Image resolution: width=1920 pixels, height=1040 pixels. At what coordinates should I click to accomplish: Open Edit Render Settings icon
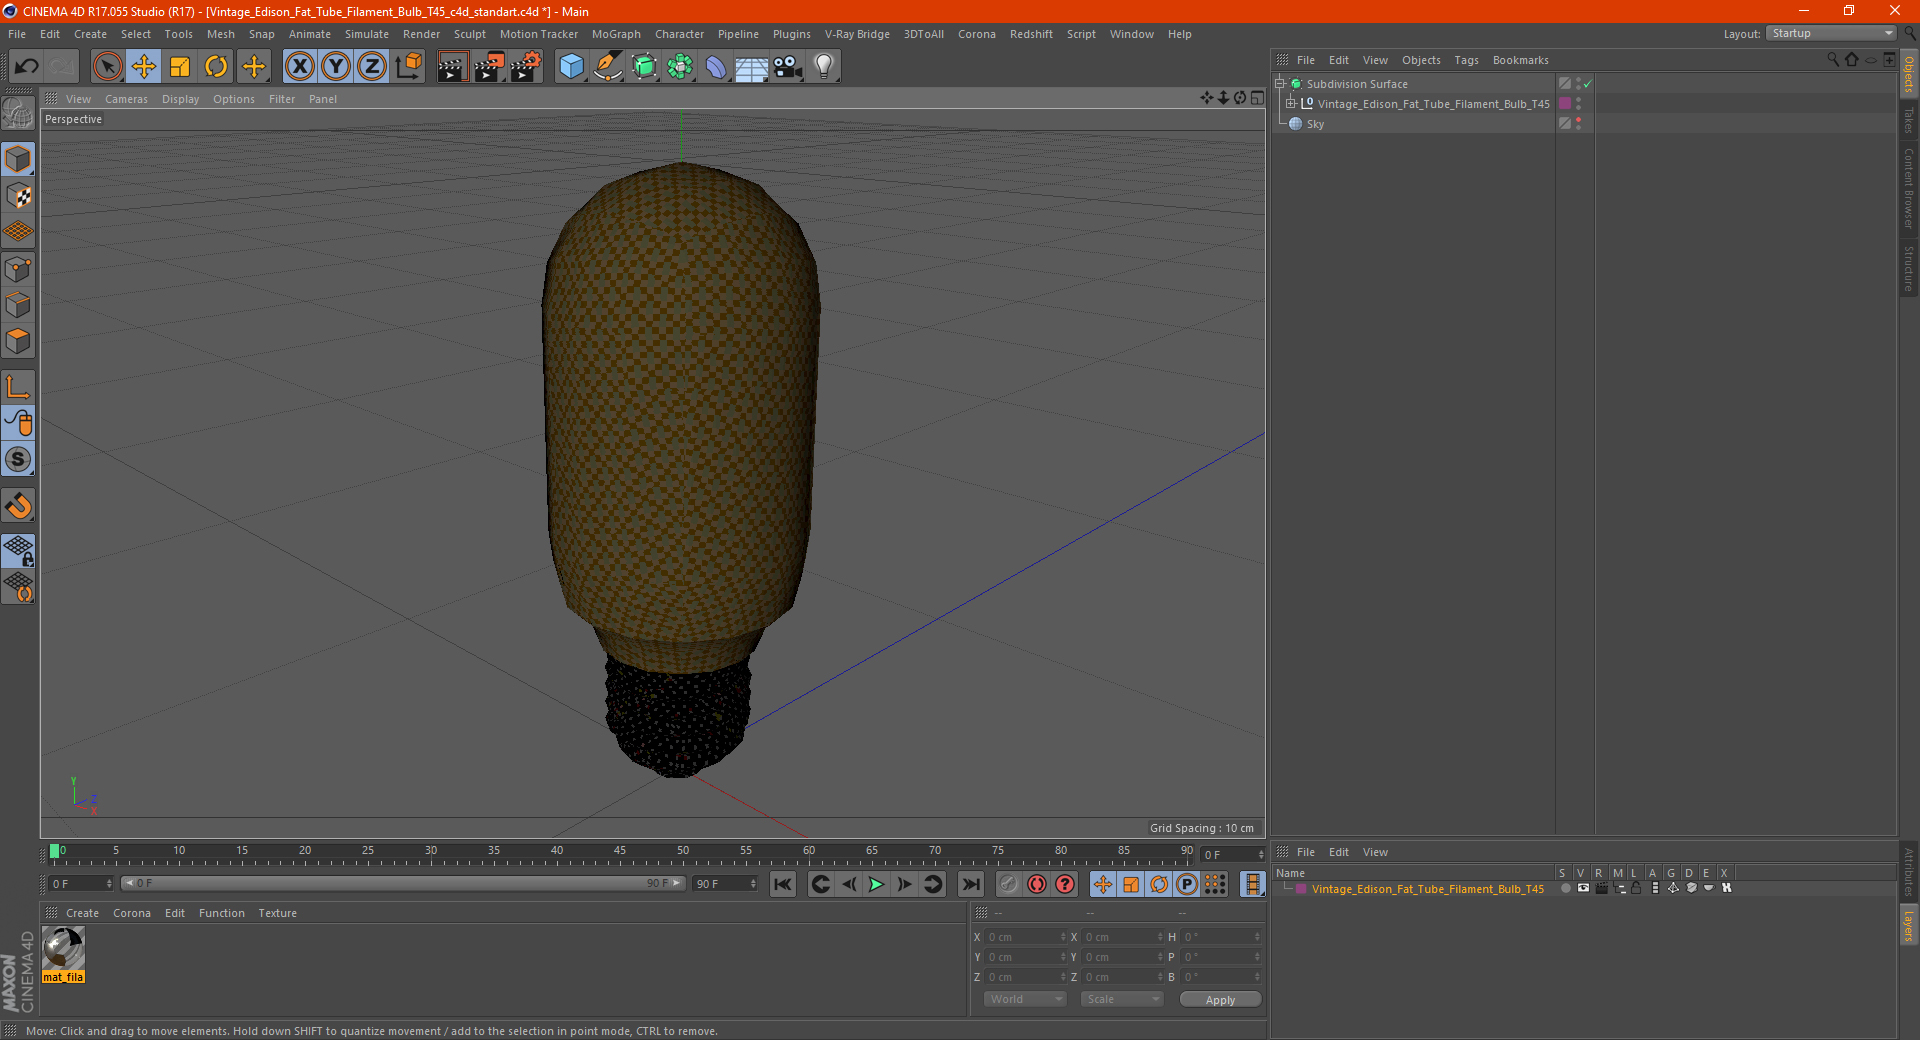pos(526,67)
